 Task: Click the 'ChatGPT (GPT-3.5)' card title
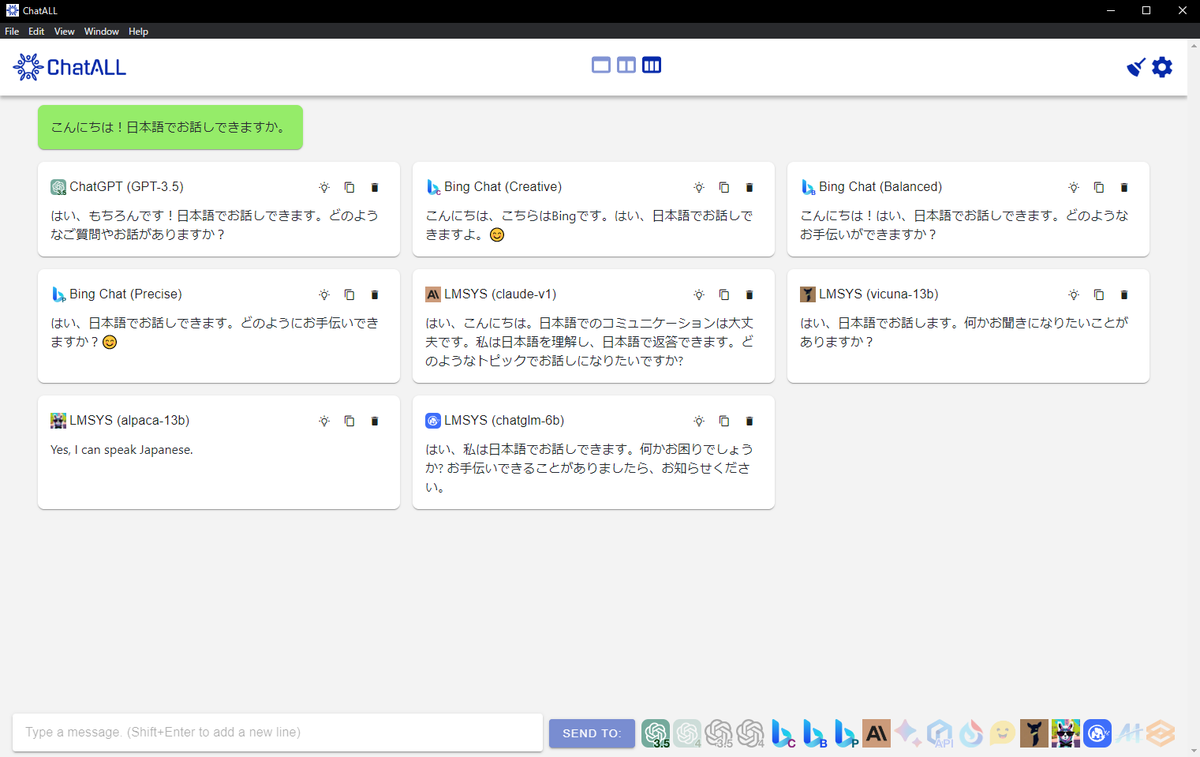(126, 187)
